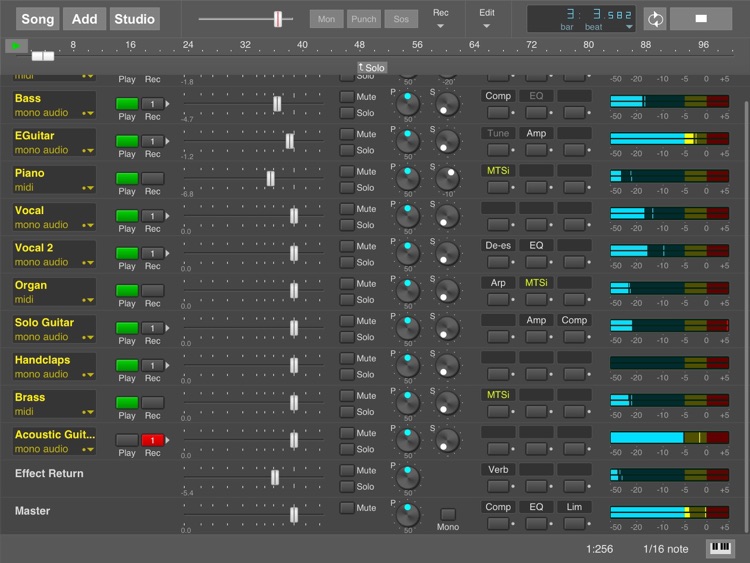Open the Song menu
The width and height of the screenshot is (750, 563).
point(38,19)
